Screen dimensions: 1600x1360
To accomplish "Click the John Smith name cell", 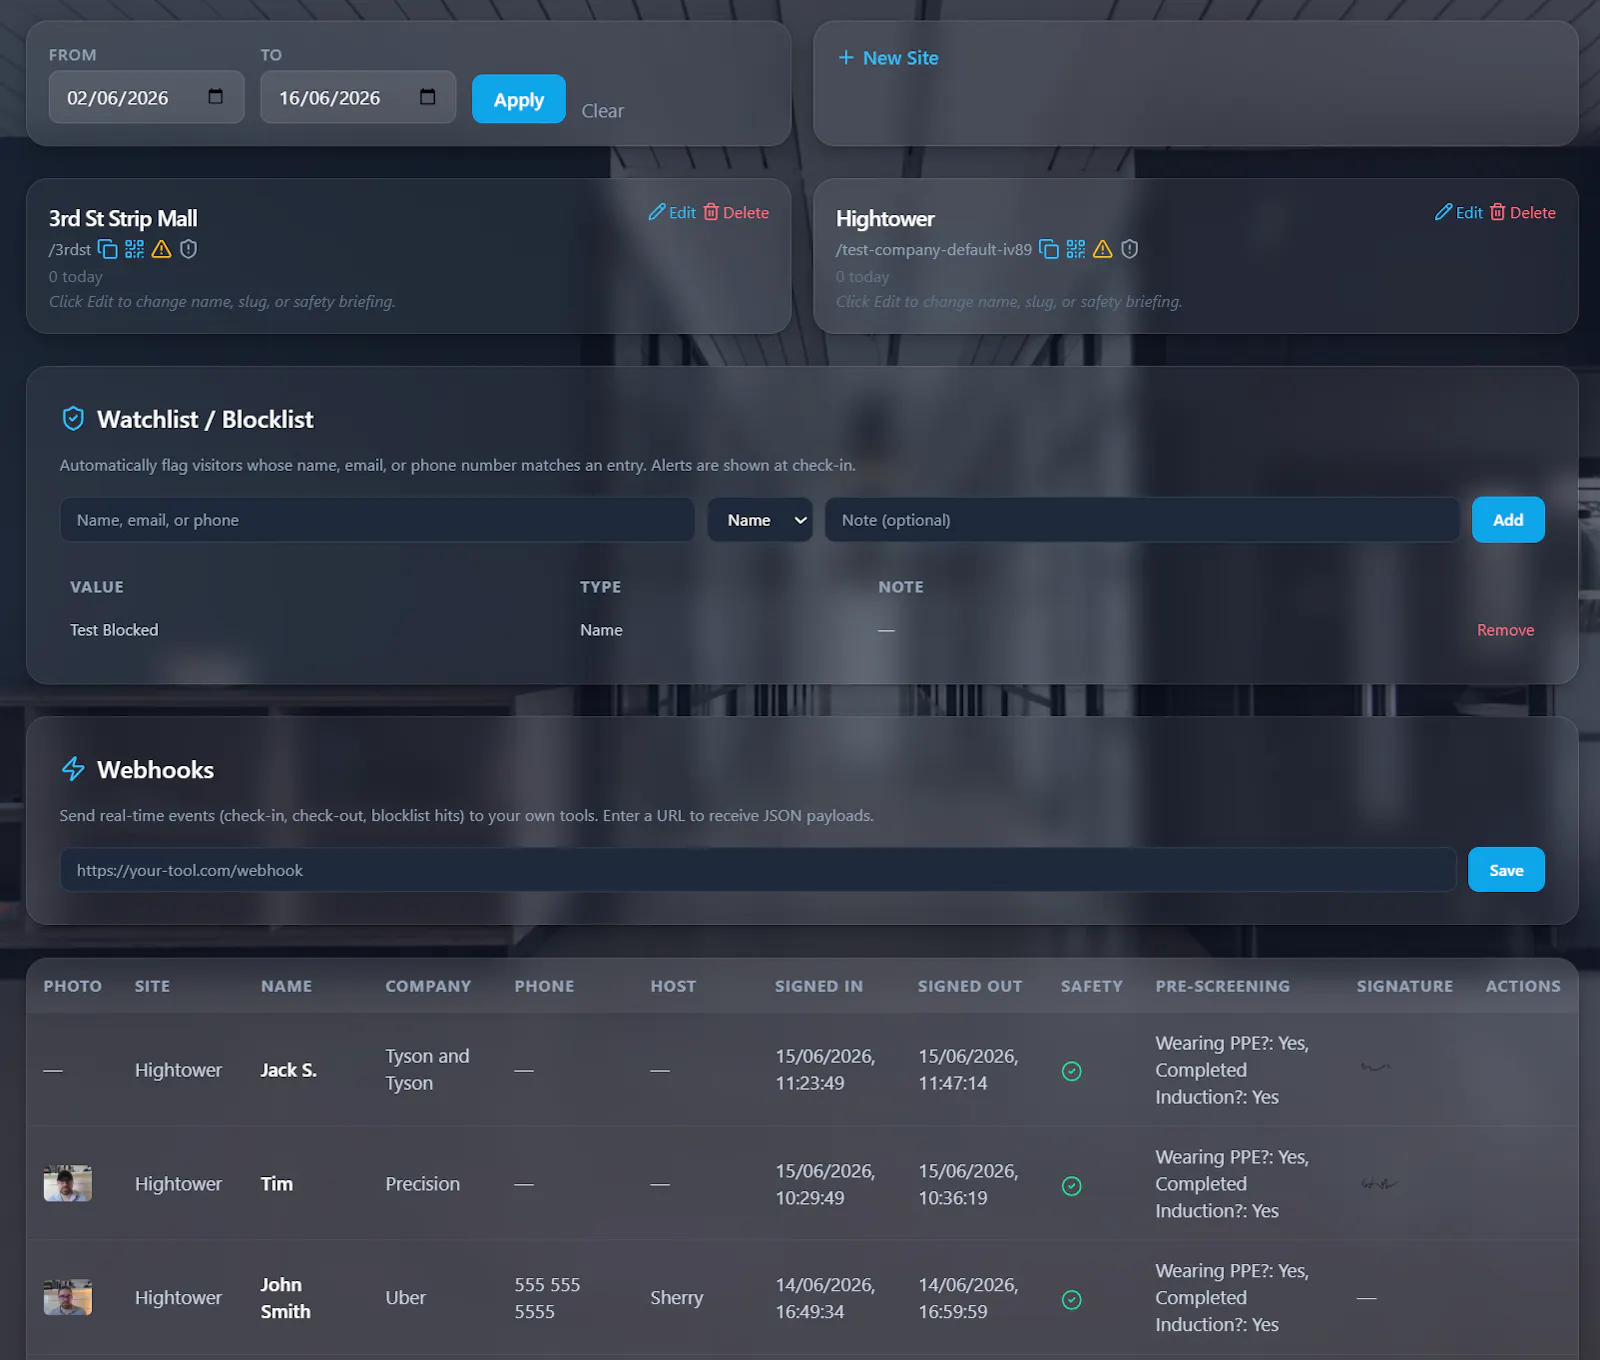I will 286,1298.
